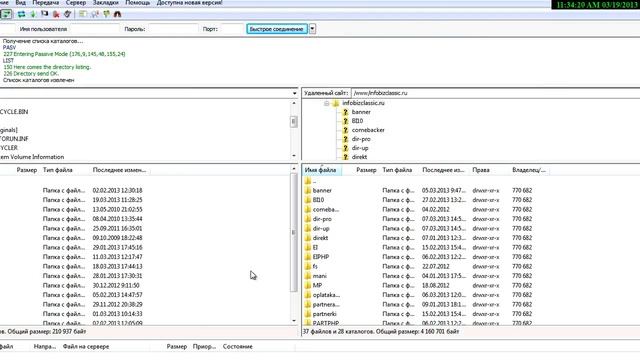Click the ВI10 folder icon in remote list
Image resolution: width=640 pixels, height=360 pixels.
point(308,200)
